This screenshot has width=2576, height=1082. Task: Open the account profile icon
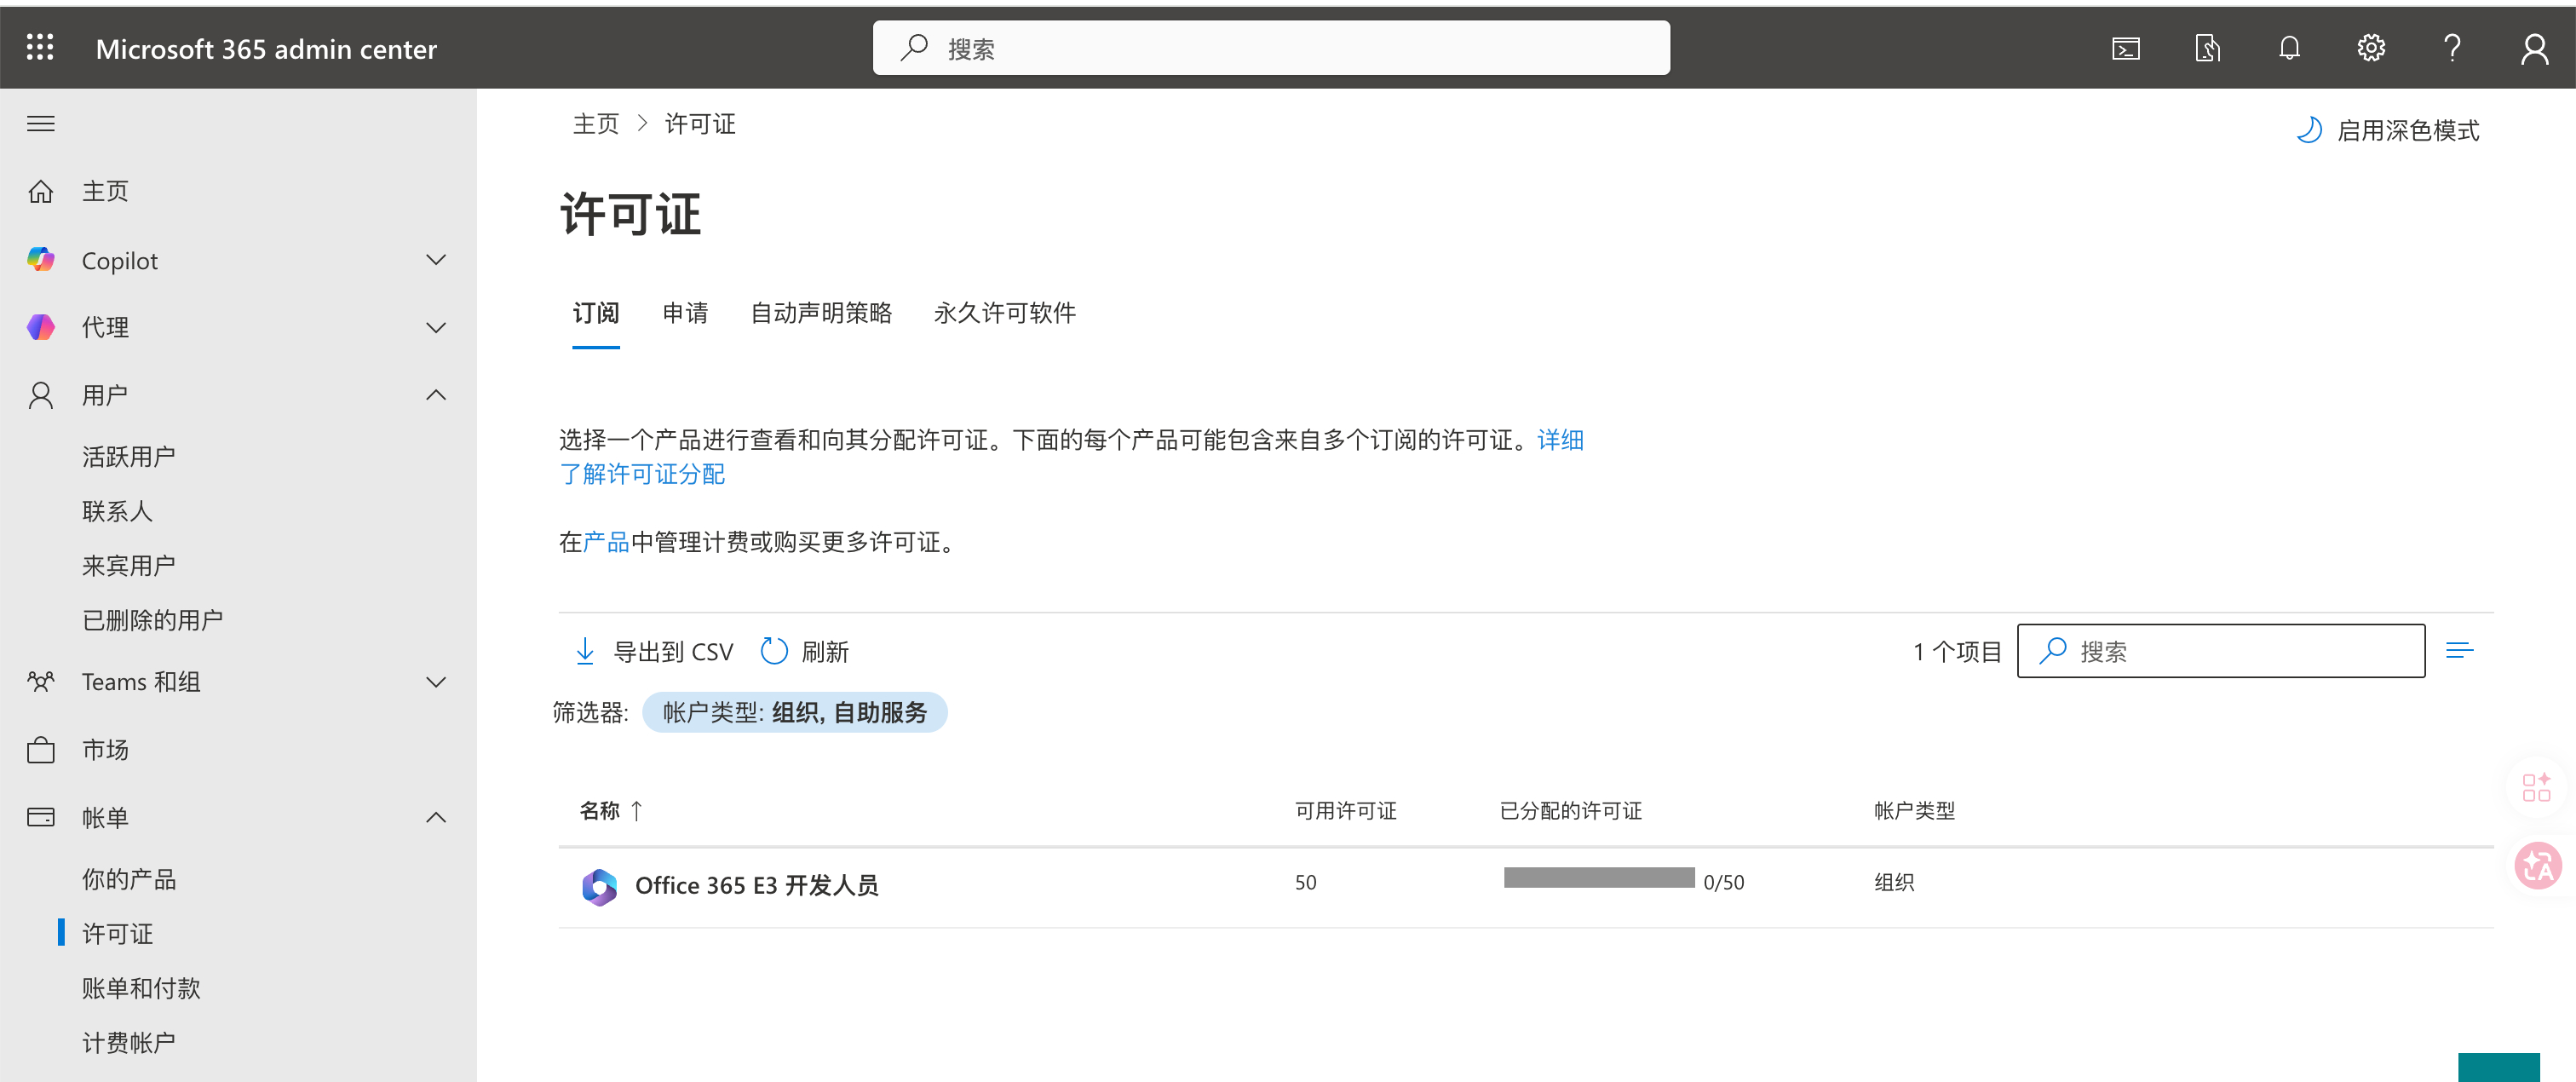(2534, 48)
